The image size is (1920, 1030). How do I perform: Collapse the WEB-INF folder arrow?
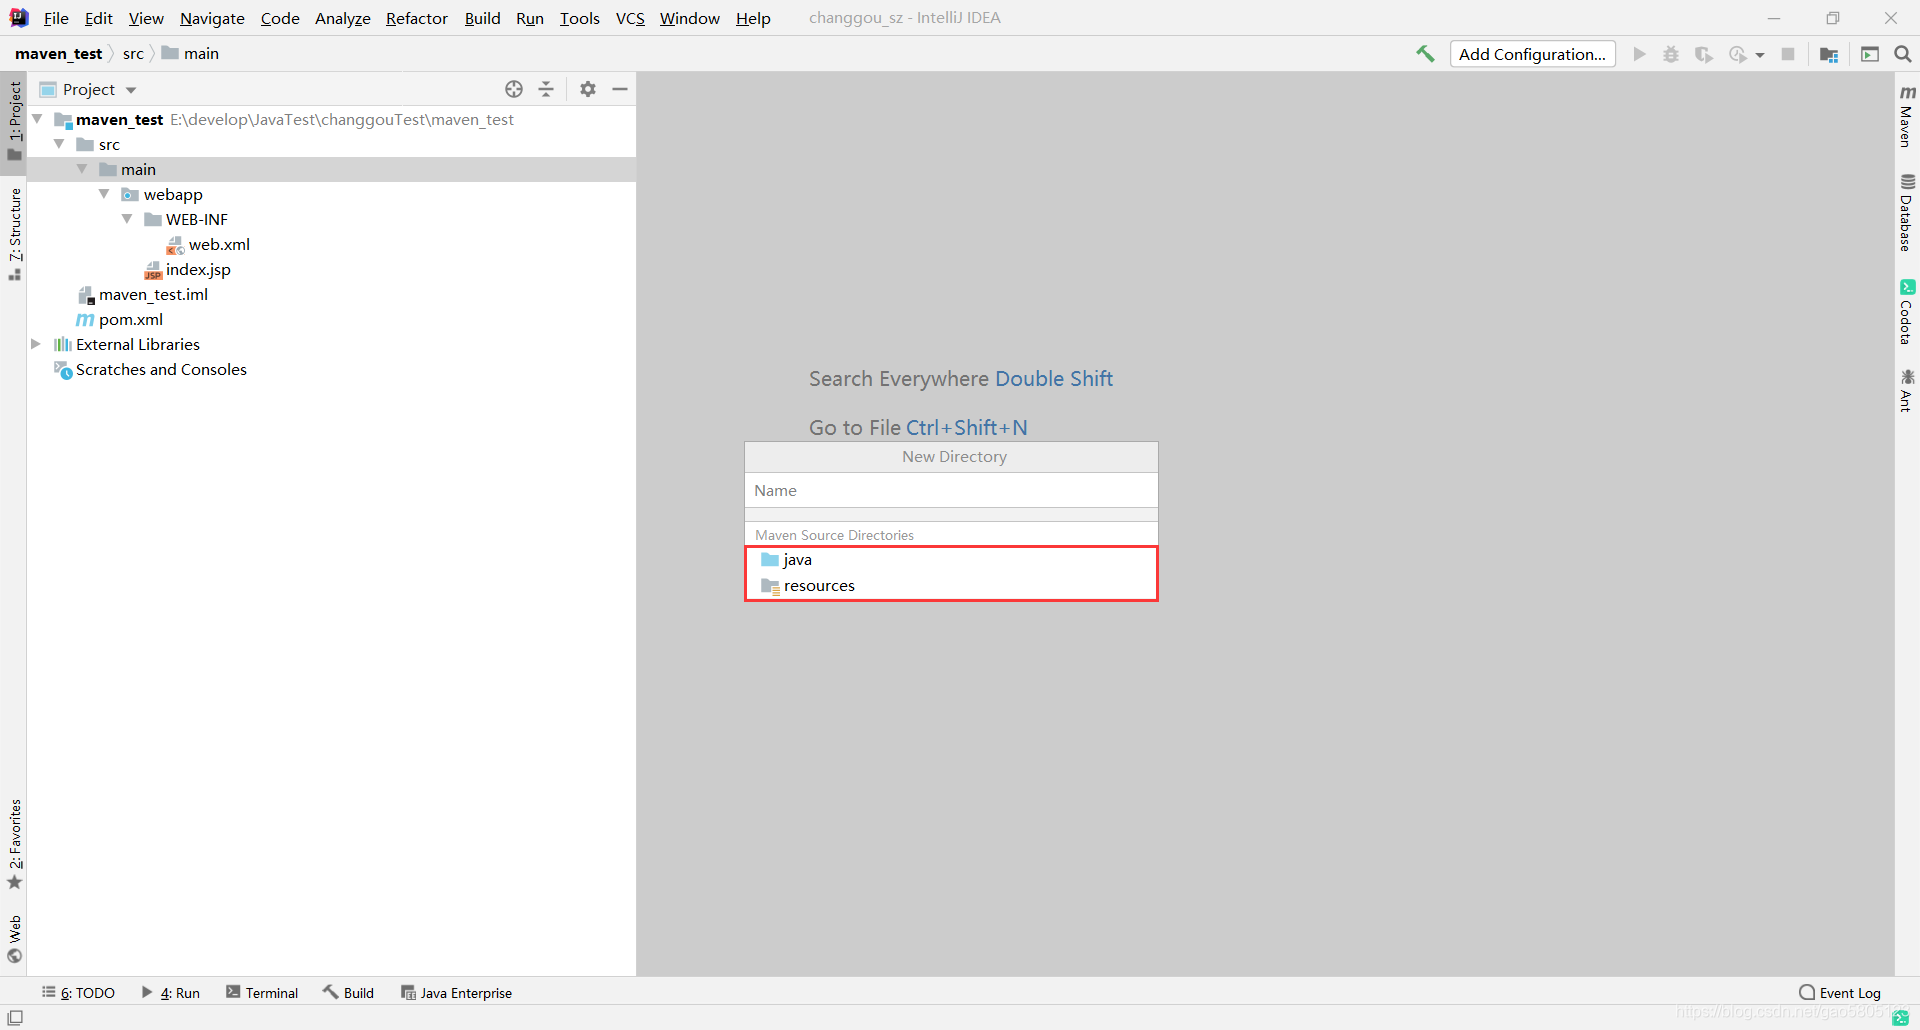[x=127, y=219]
